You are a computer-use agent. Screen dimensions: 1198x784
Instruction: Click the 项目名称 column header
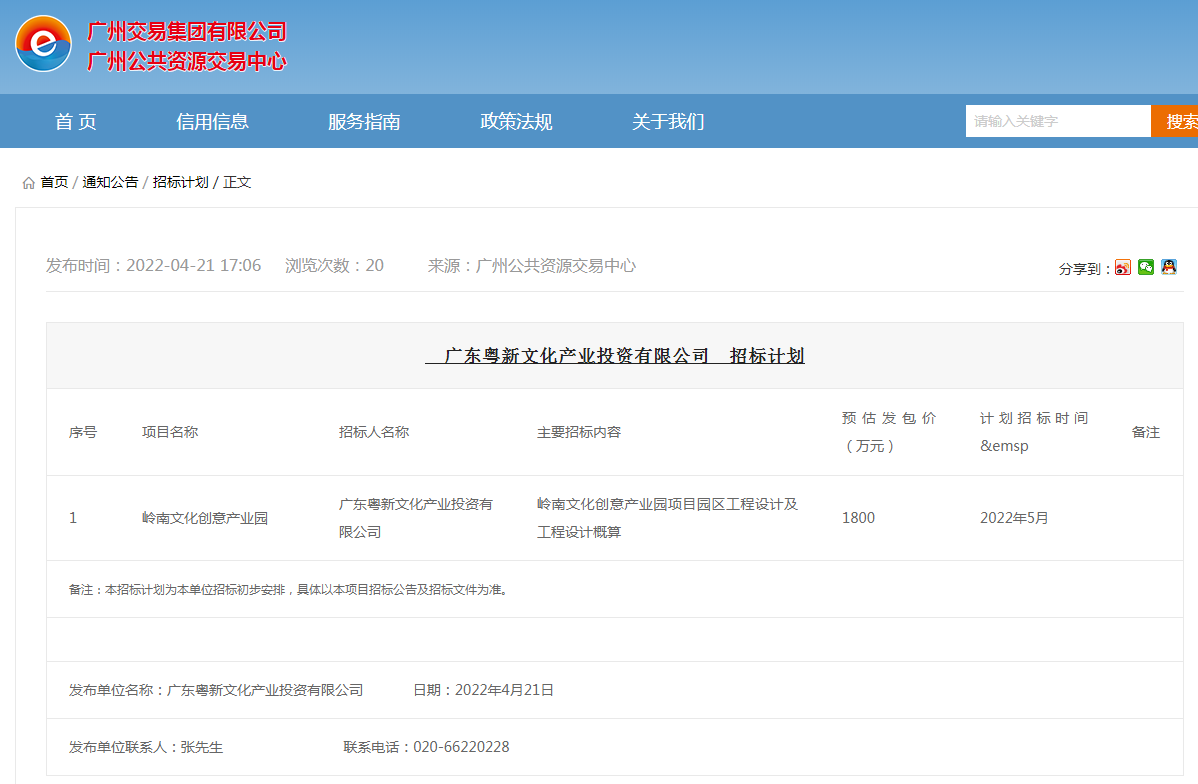point(170,432)
